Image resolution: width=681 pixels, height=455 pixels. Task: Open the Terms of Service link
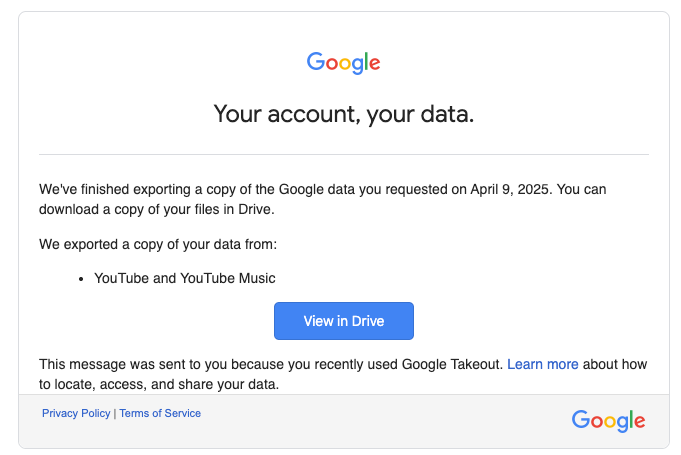coord(160,413)
